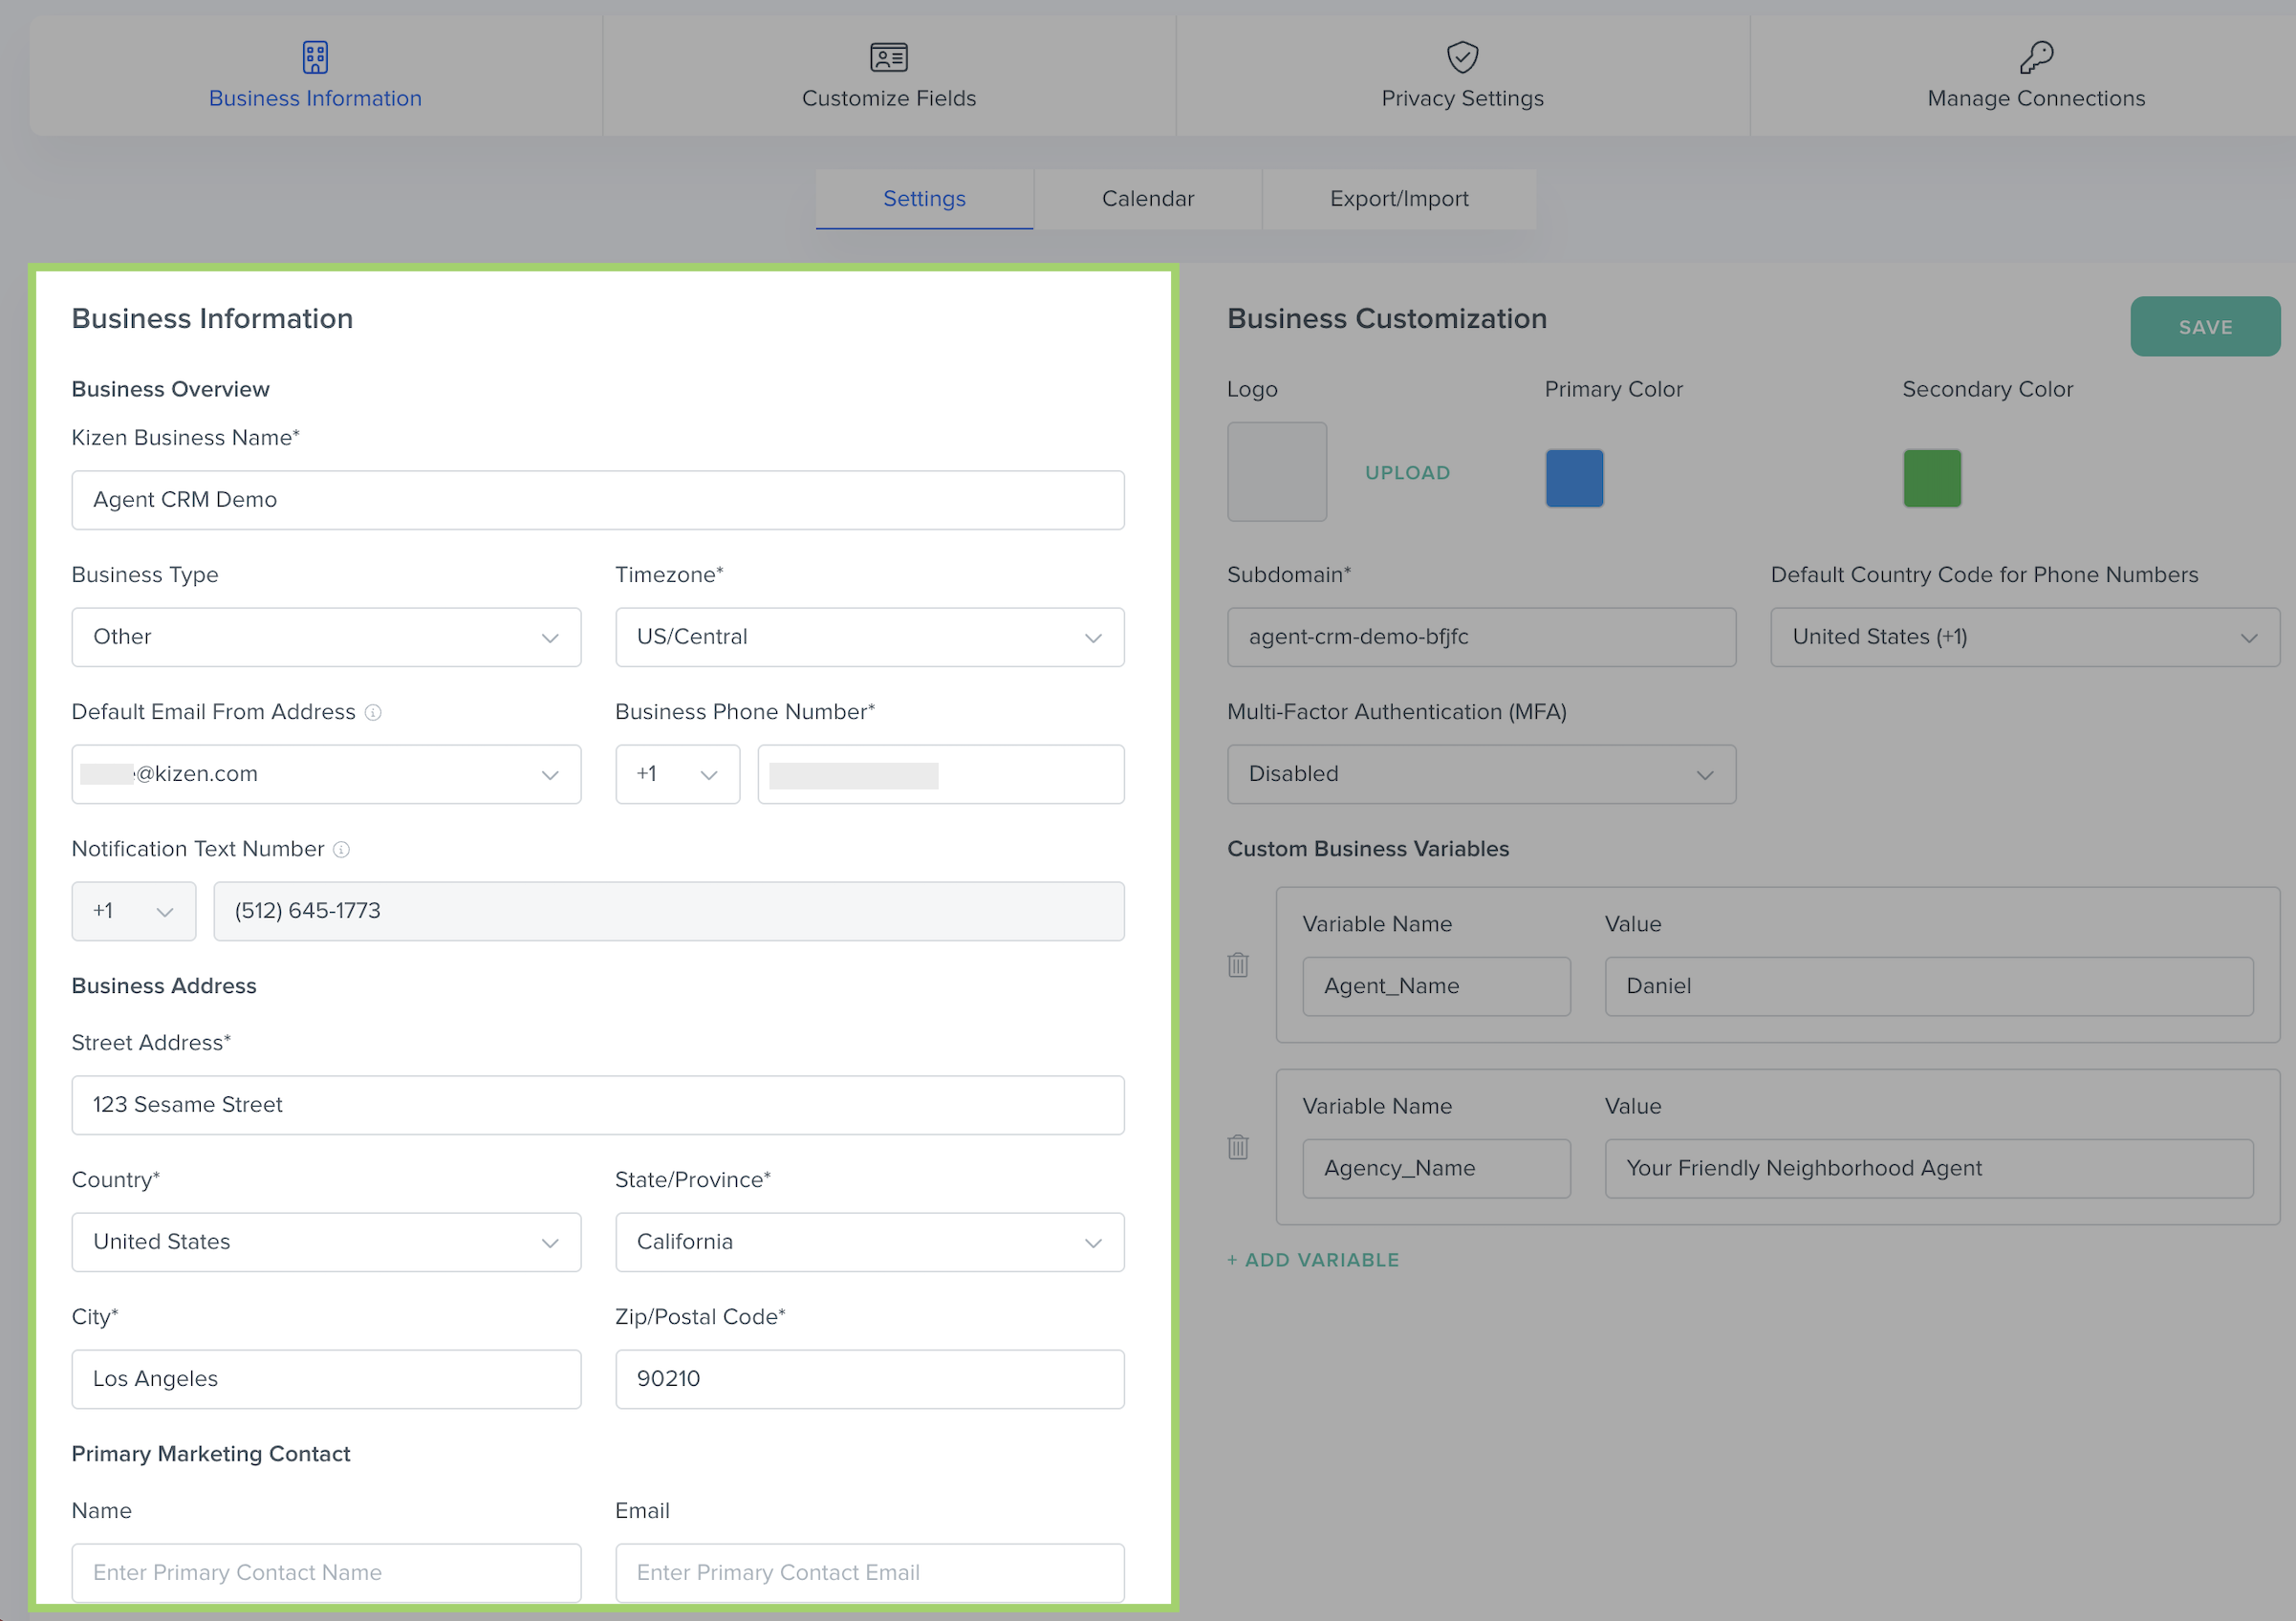Image resolution: width=2296 pixels, height=1621 pixels.
Task: Click the Privacy Settings shield icon
Action: (x=1462, y=57)
